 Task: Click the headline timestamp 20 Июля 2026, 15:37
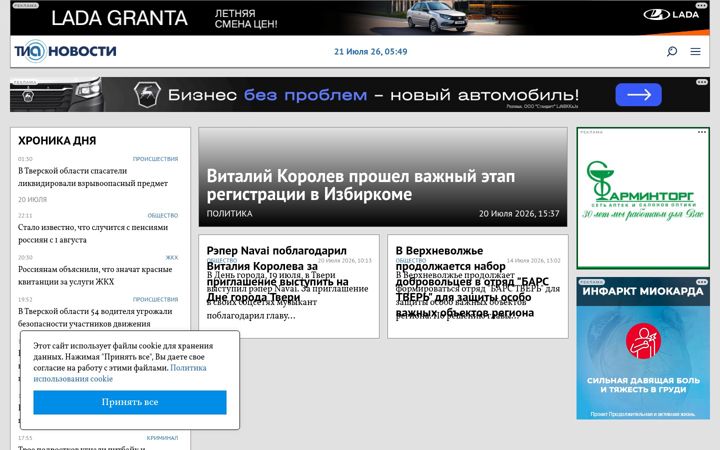pyautogui.click(x=519, y=214)
